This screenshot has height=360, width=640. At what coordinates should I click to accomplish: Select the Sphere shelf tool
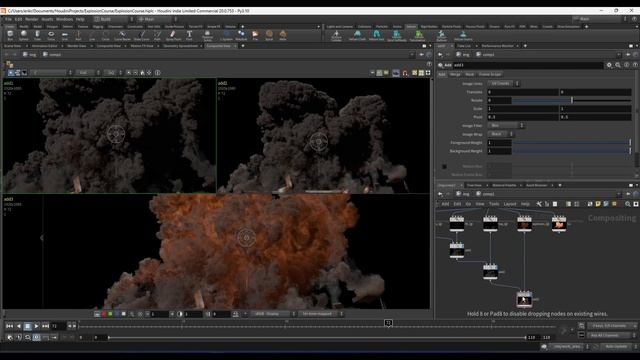coord(24,35)
